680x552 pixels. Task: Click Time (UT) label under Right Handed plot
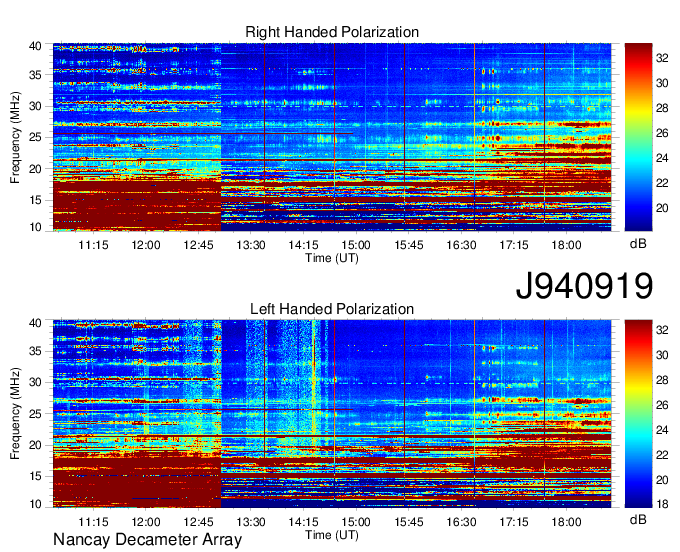332,258
